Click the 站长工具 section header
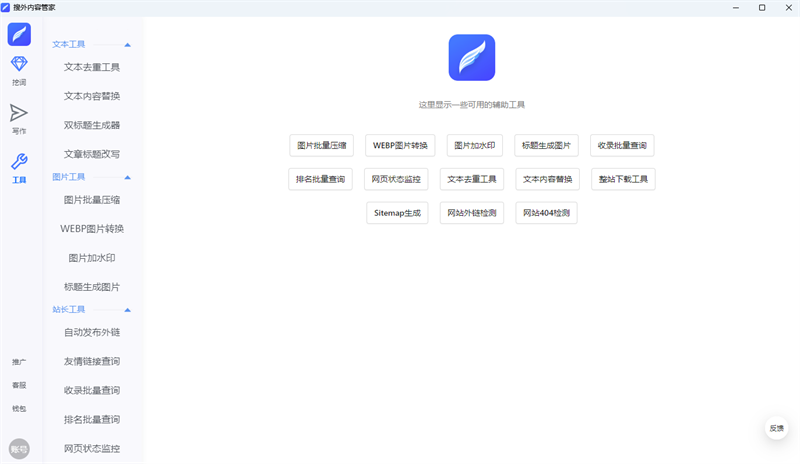This screenshot has width=800, height=464. point(68,309)
